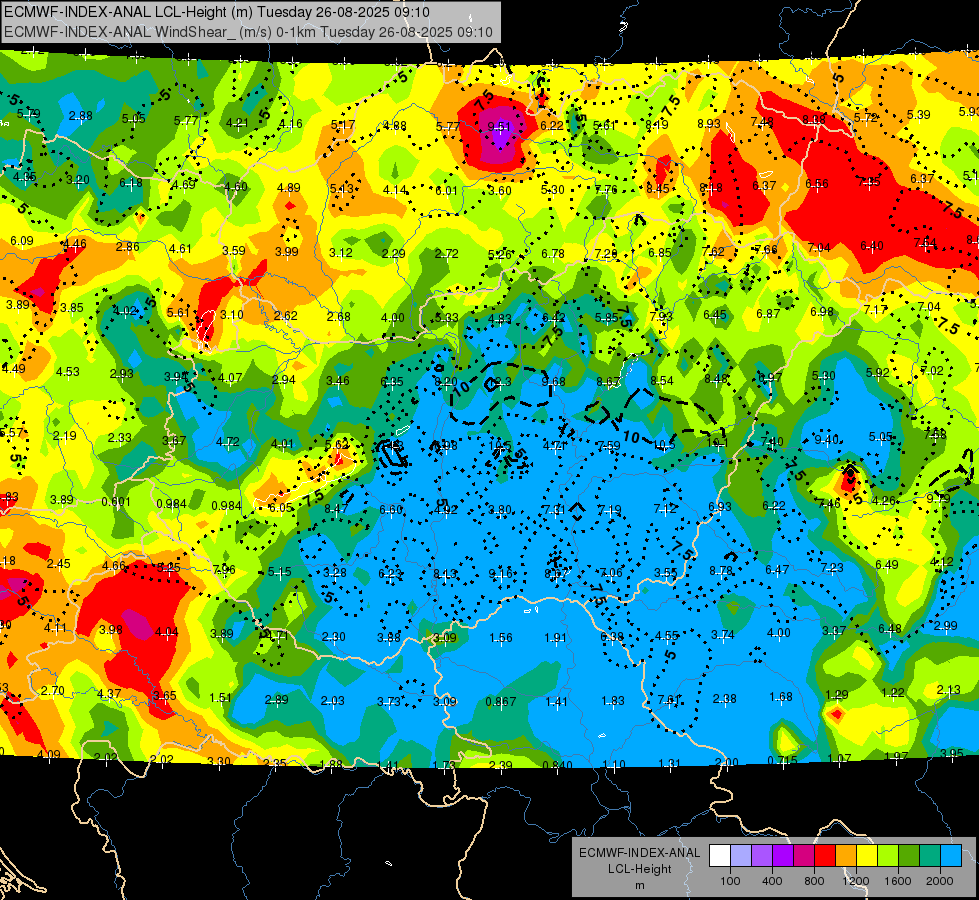Viewport: 979px width, 900px height.
Task: Click the dark green swatch in the legend
Action: tap(909, 856)
